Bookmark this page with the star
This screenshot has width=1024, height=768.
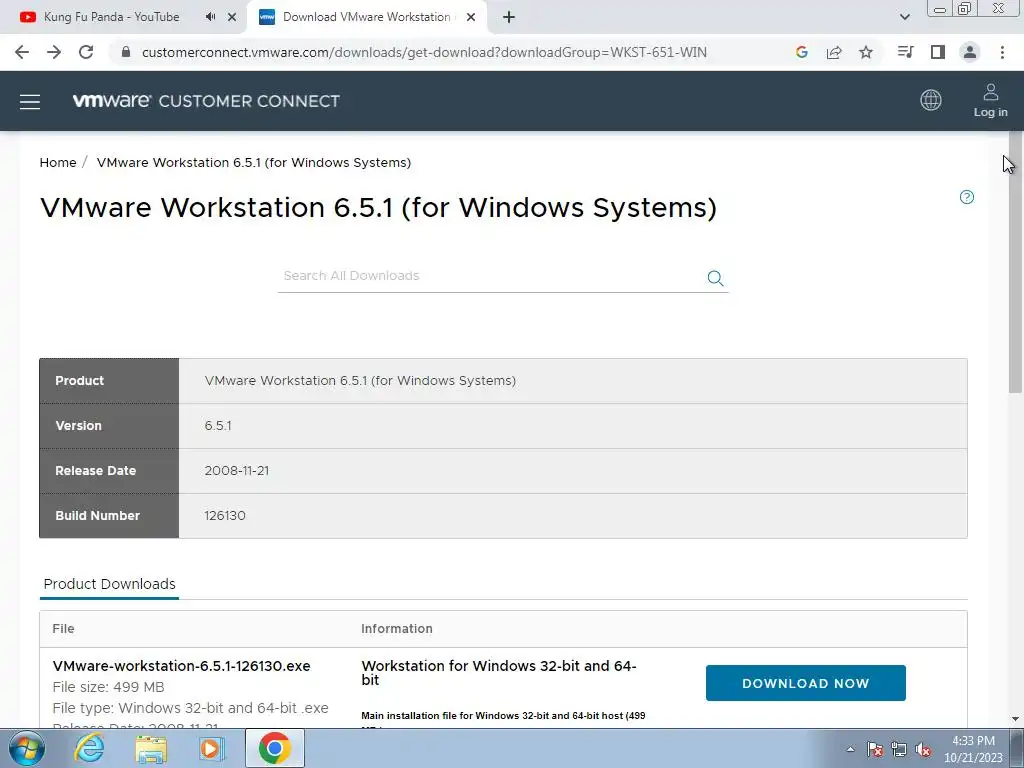click(x=866, y=52)
